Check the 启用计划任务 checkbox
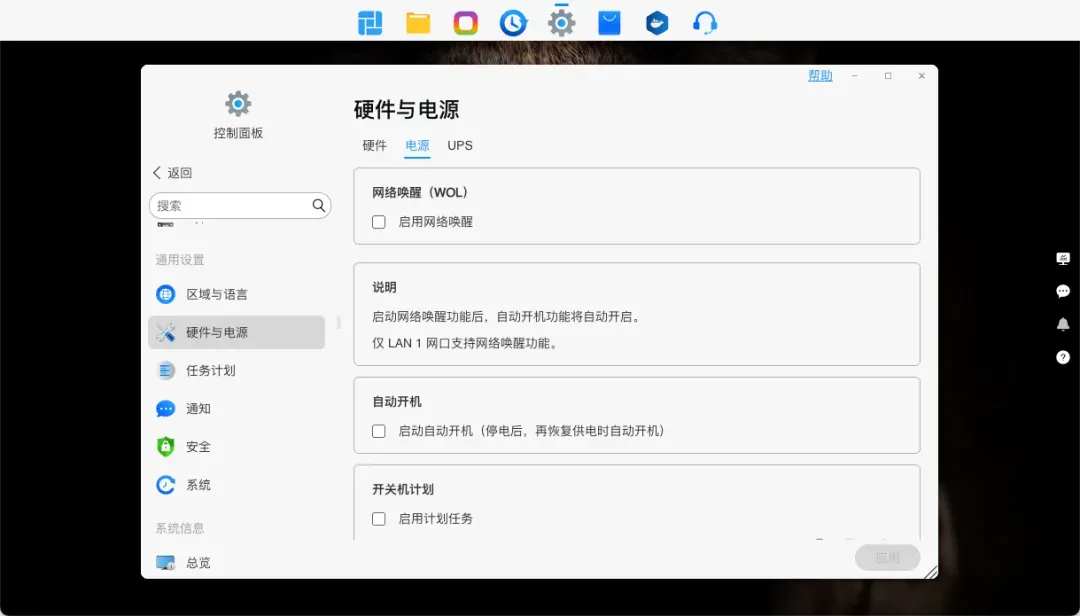 379,519
